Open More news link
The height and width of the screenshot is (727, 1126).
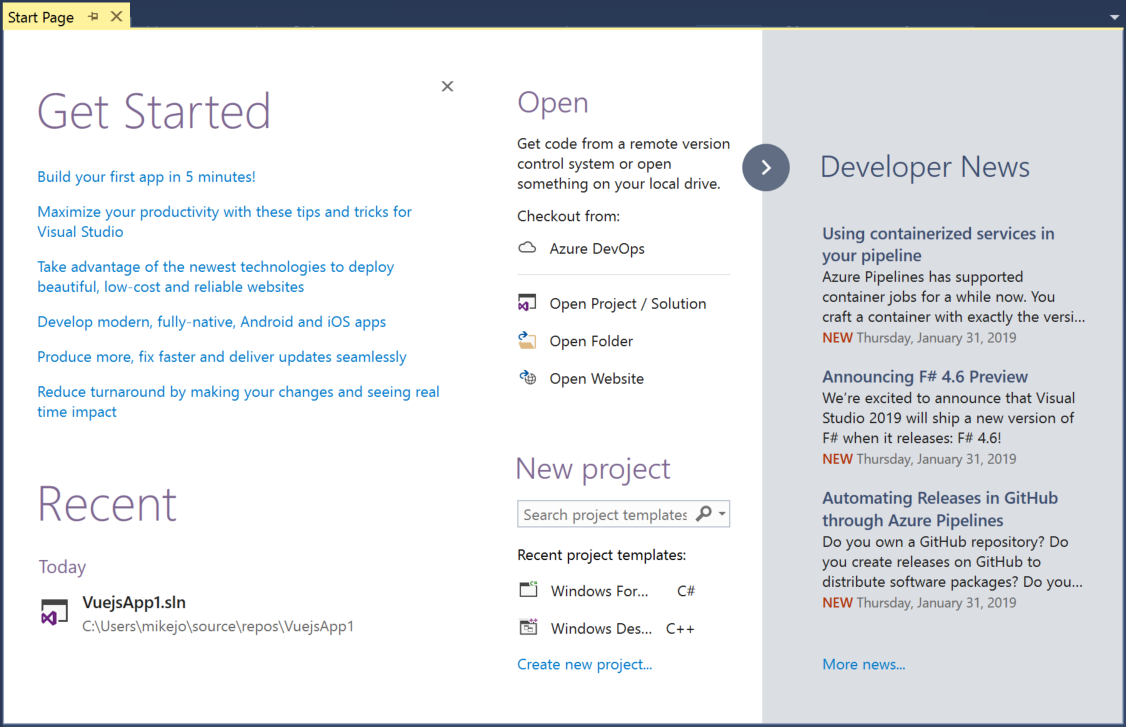tap(863, 664)
